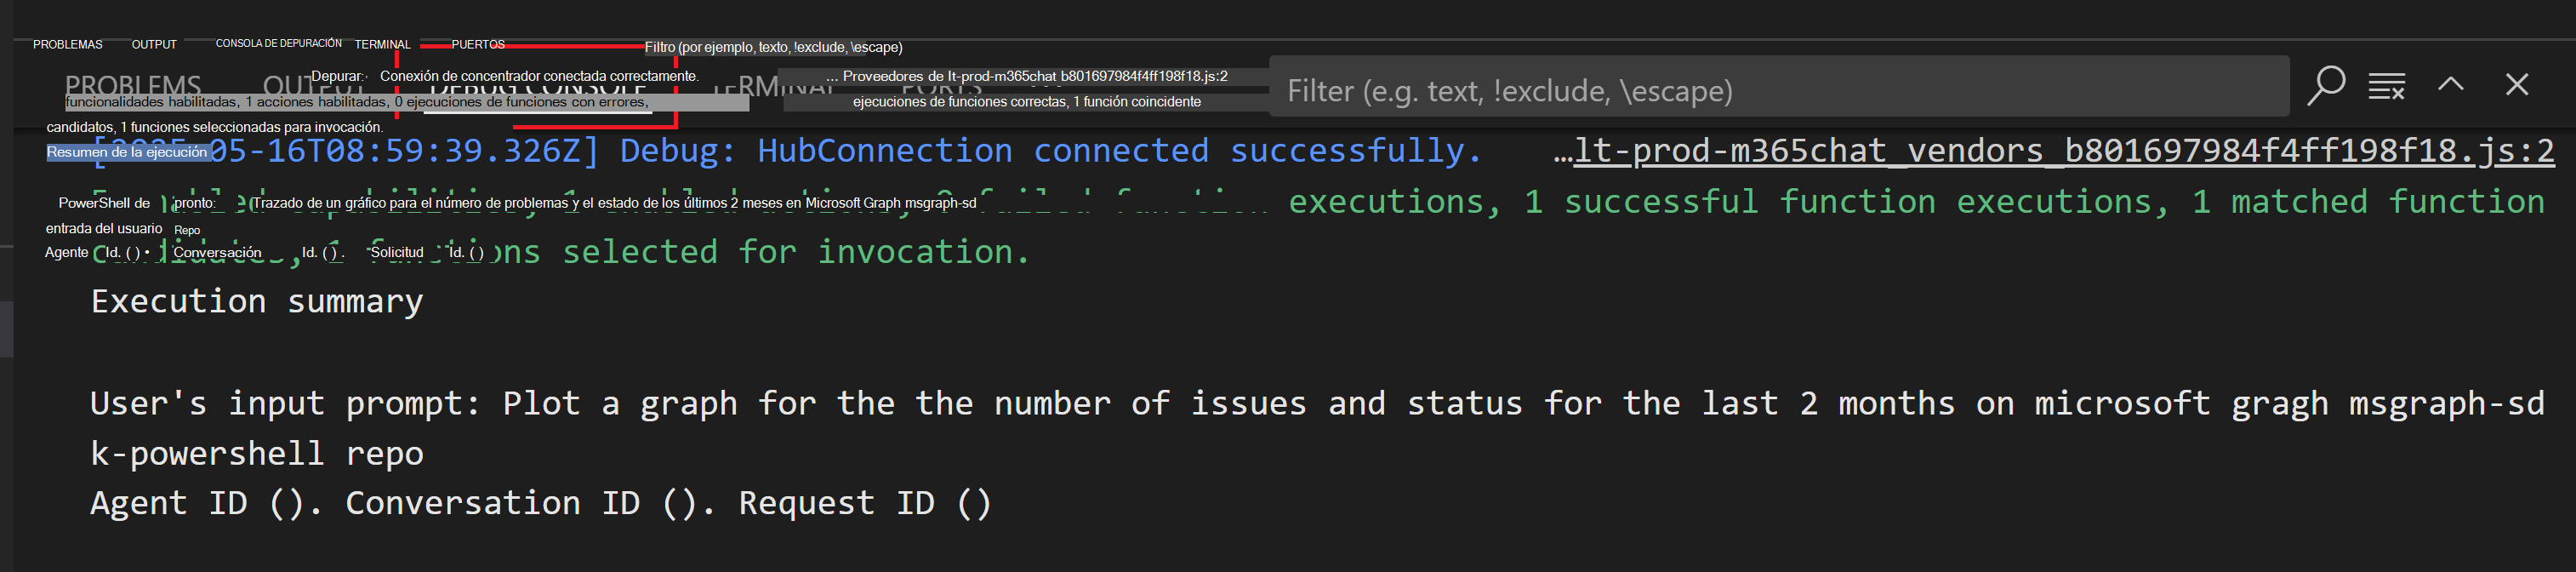
Task: Click highlighted 'Resumen de la ejecución' label
Action: coord(127,153)
